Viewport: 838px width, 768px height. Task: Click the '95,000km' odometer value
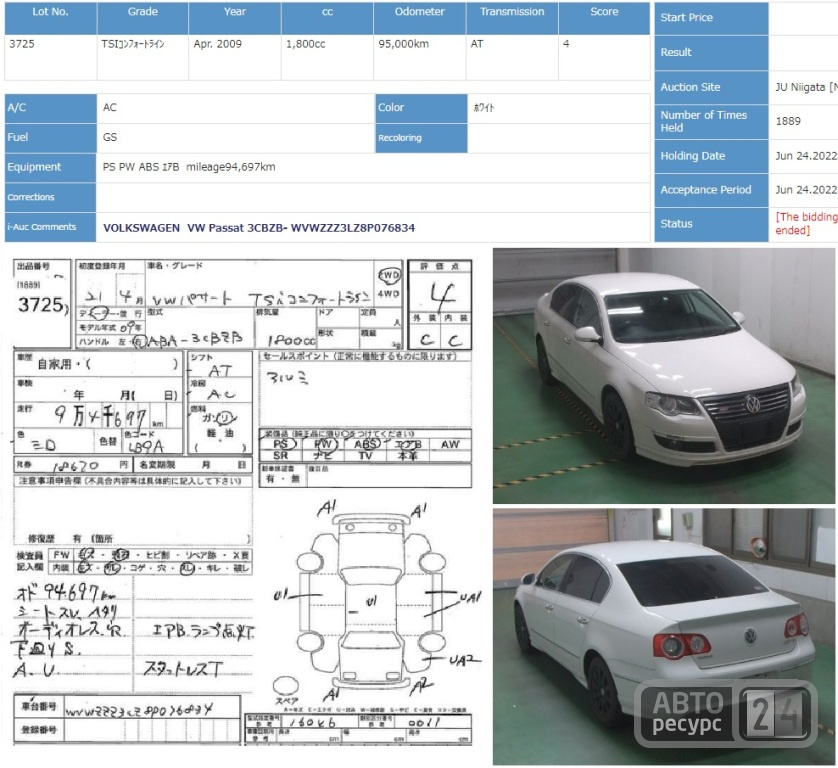[x=404, y=44]
